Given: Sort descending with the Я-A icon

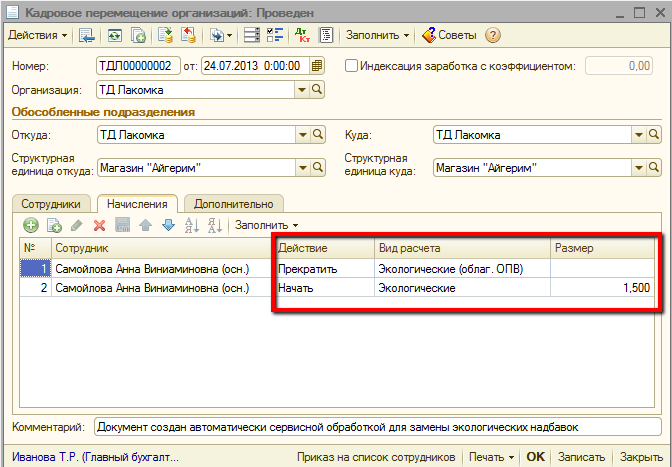Looking at the screenshot, I should tap(213, 226).
